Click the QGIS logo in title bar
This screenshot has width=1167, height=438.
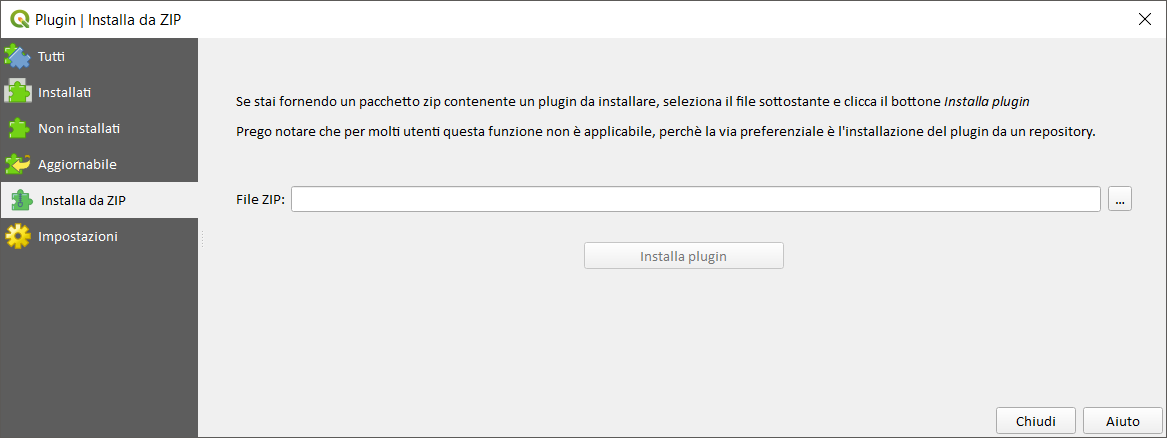19,19
